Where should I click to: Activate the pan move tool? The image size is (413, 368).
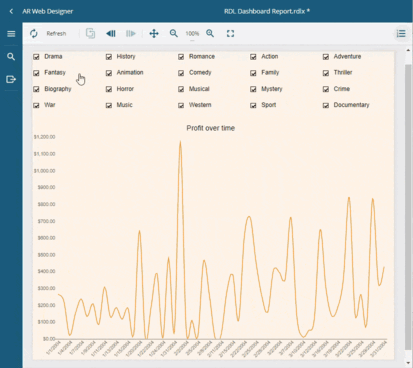[154, 33]
